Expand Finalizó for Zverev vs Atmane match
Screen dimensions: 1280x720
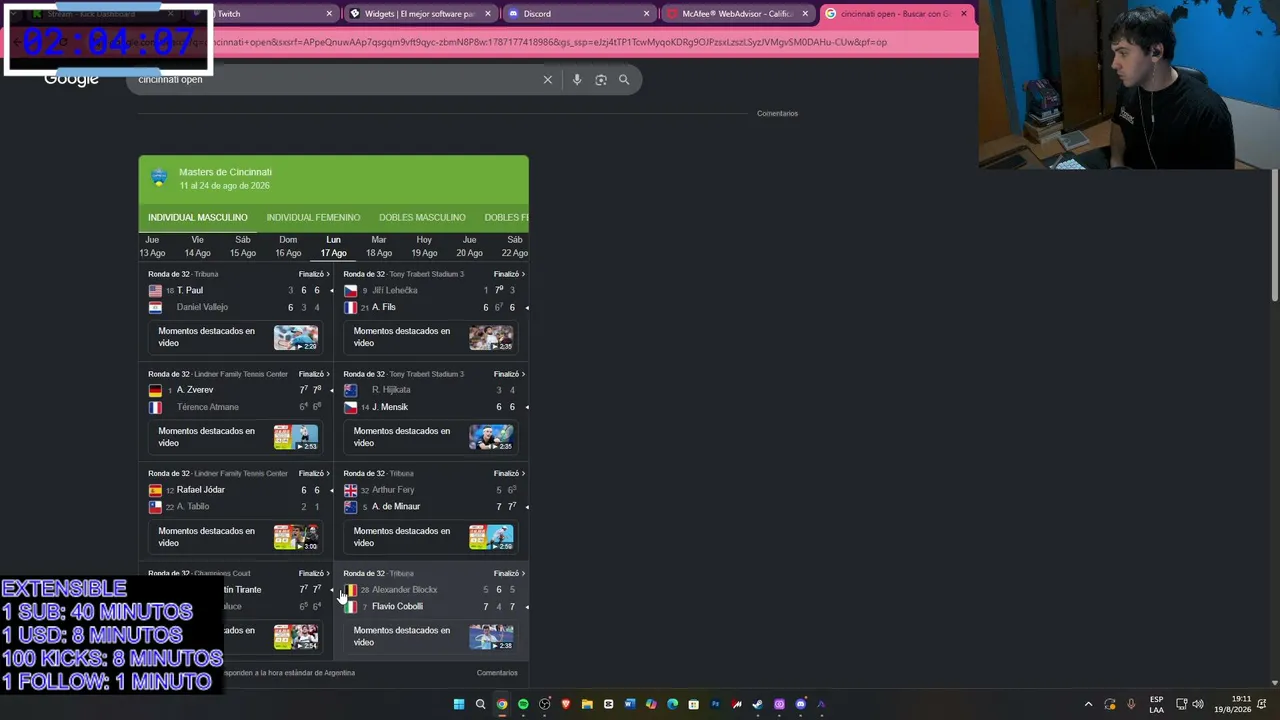[x=314, y=374]
